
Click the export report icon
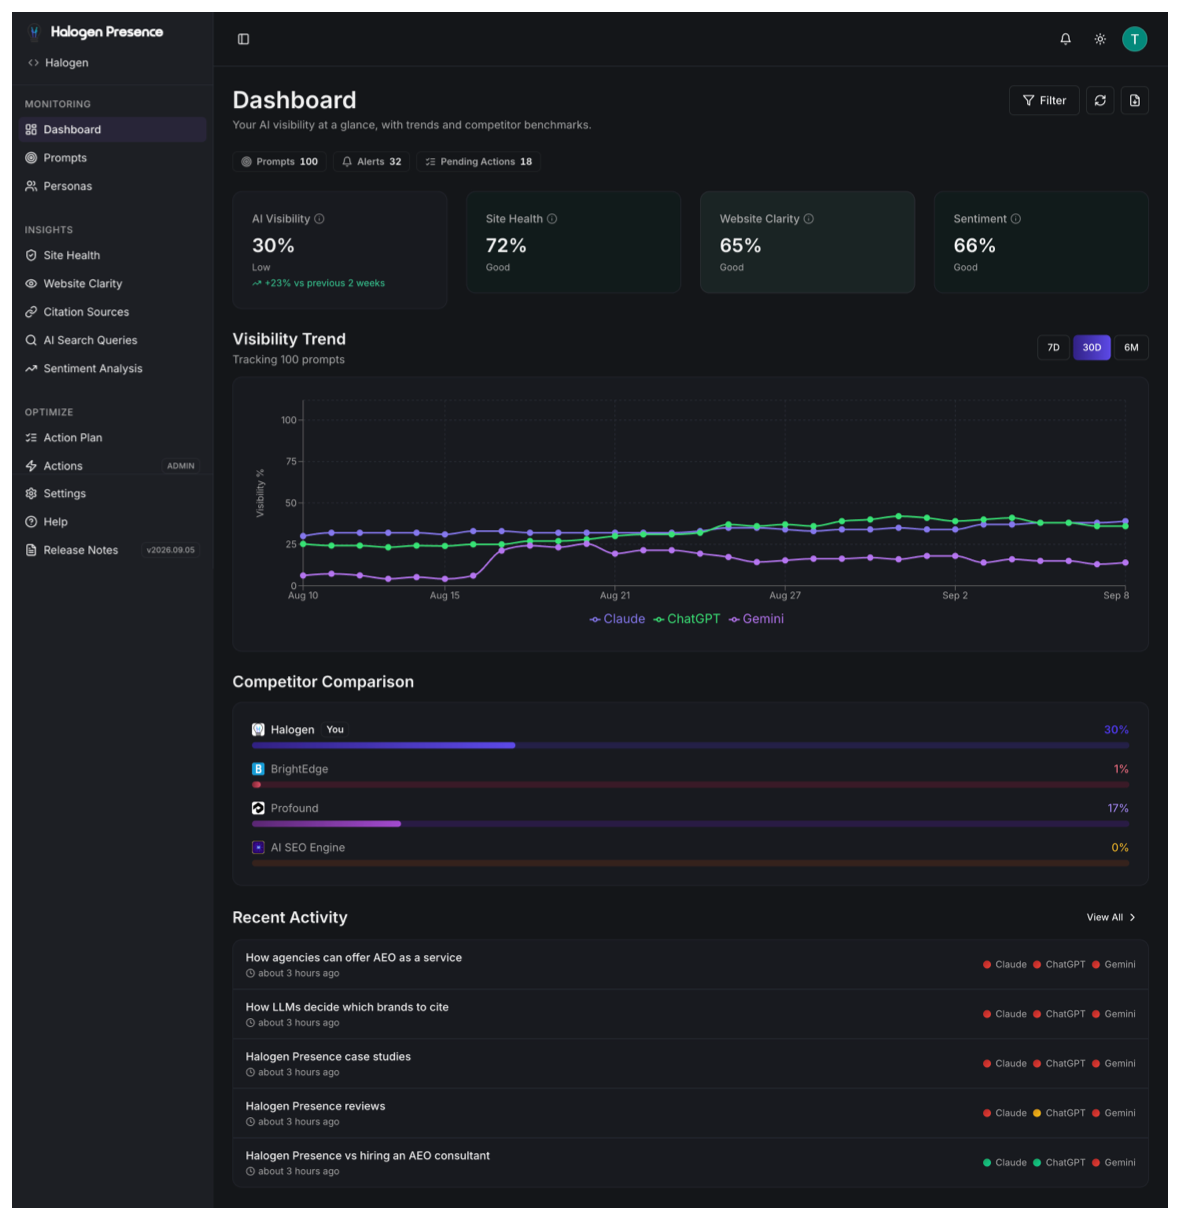click(1134, 100)
